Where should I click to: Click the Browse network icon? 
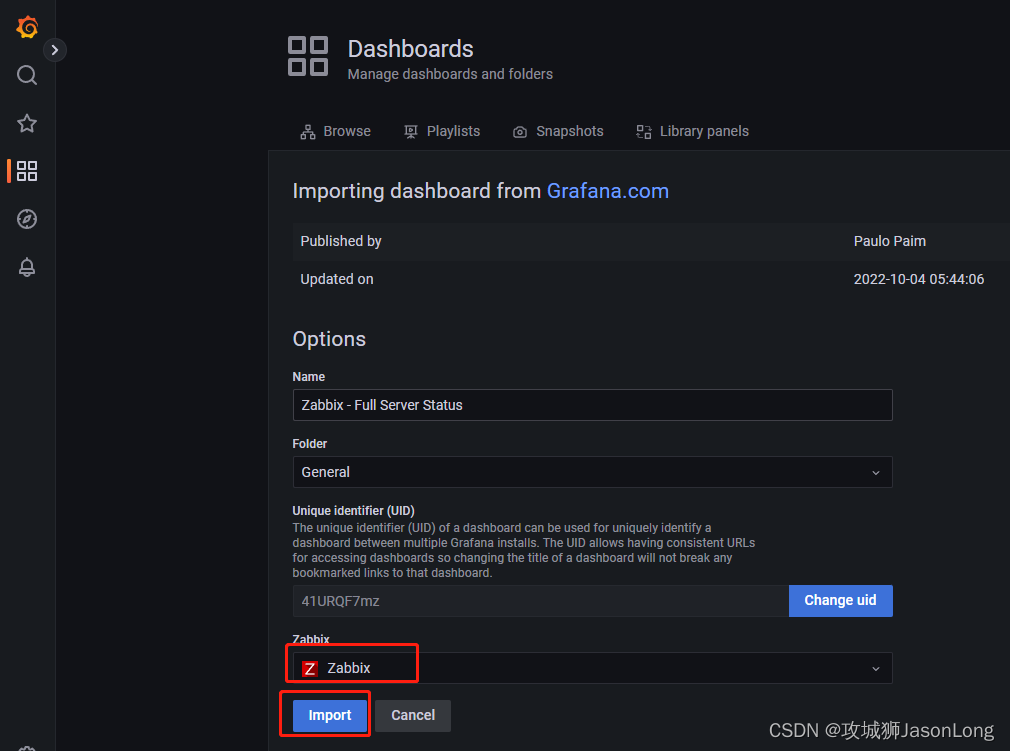coord(307,131)
